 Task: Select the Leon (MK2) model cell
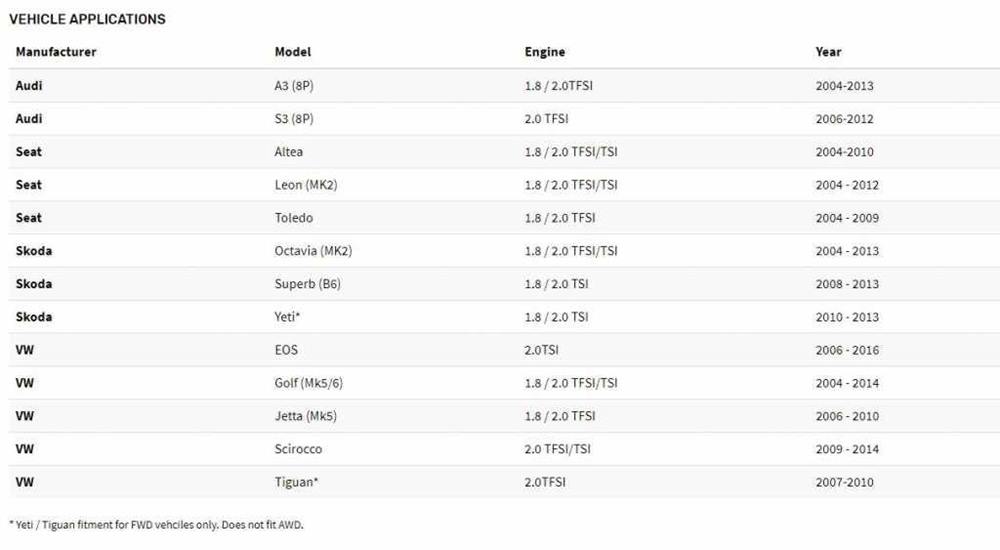(x=305, y=185)
